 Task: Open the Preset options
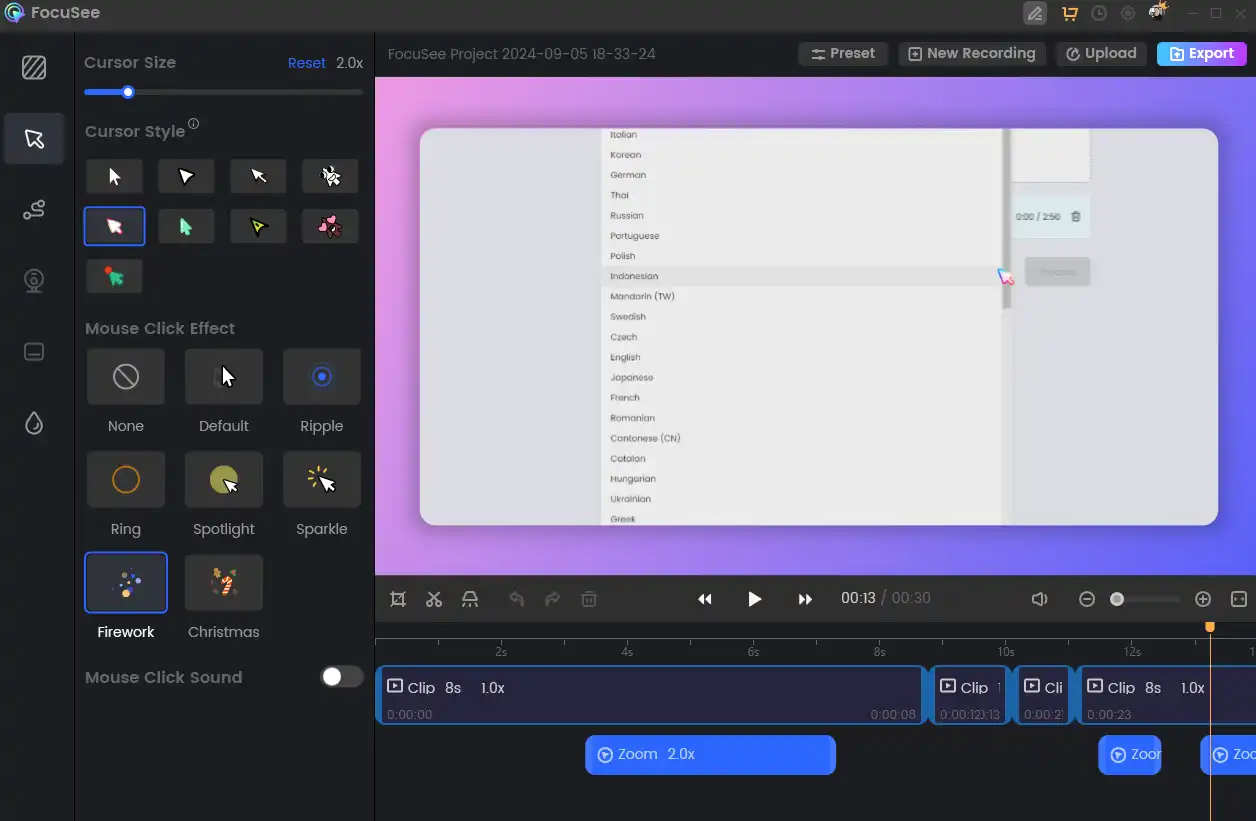(x=843, y=54)
